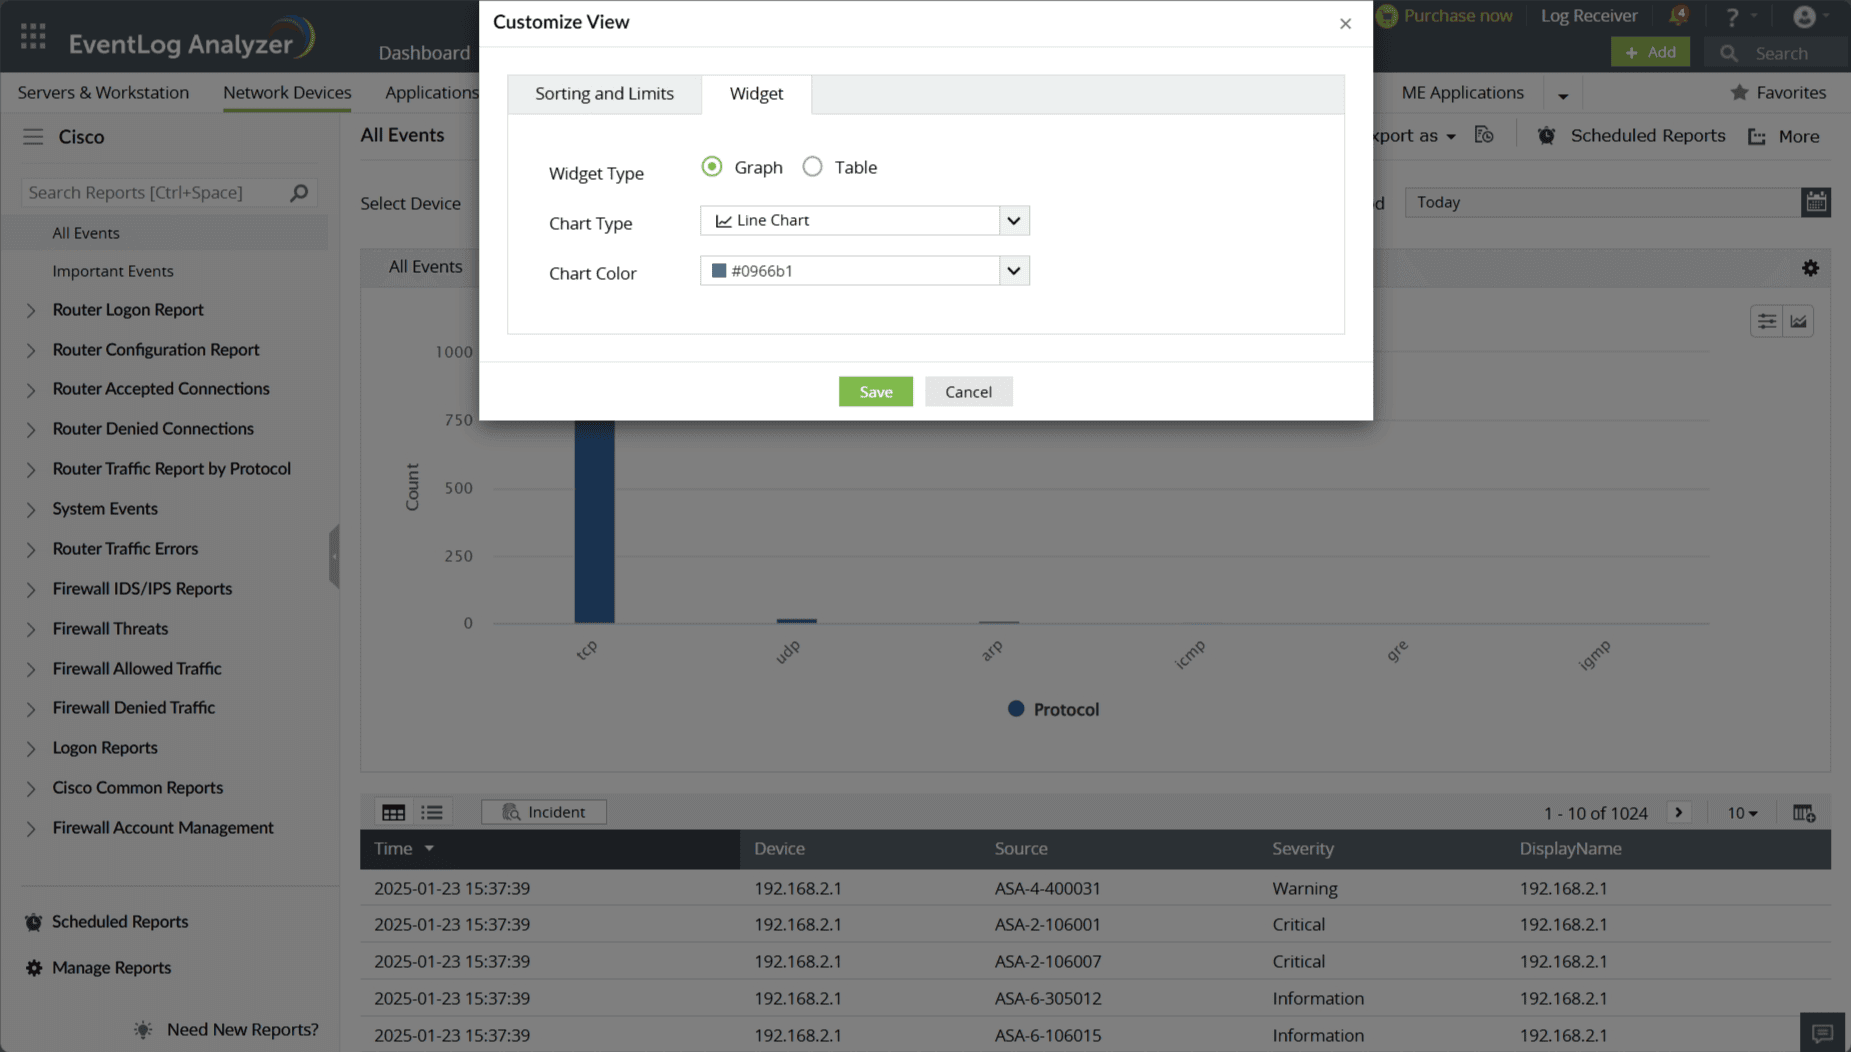Image resolution: width=1851 pixels, height=1052 pixels.
Task: Click the export history icon
Action: 1484,135
